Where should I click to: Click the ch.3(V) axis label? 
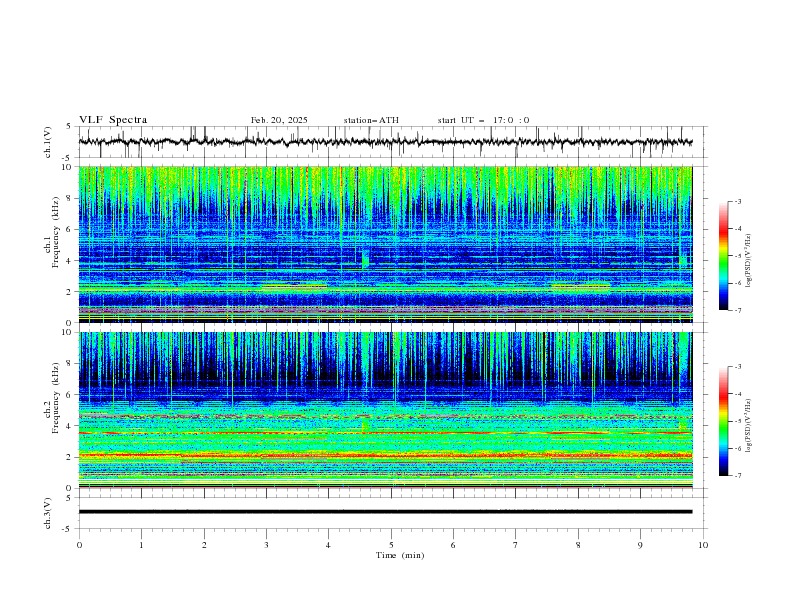coord(48,513)
